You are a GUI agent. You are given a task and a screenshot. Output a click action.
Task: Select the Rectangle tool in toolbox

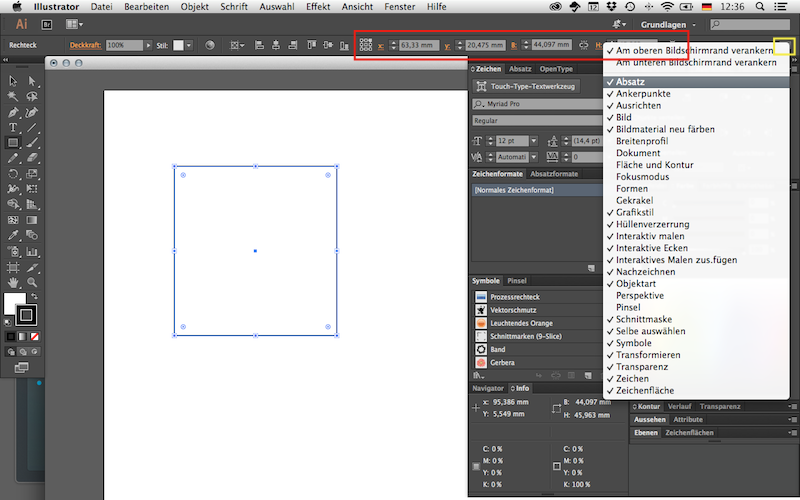(x=13, y=143)
